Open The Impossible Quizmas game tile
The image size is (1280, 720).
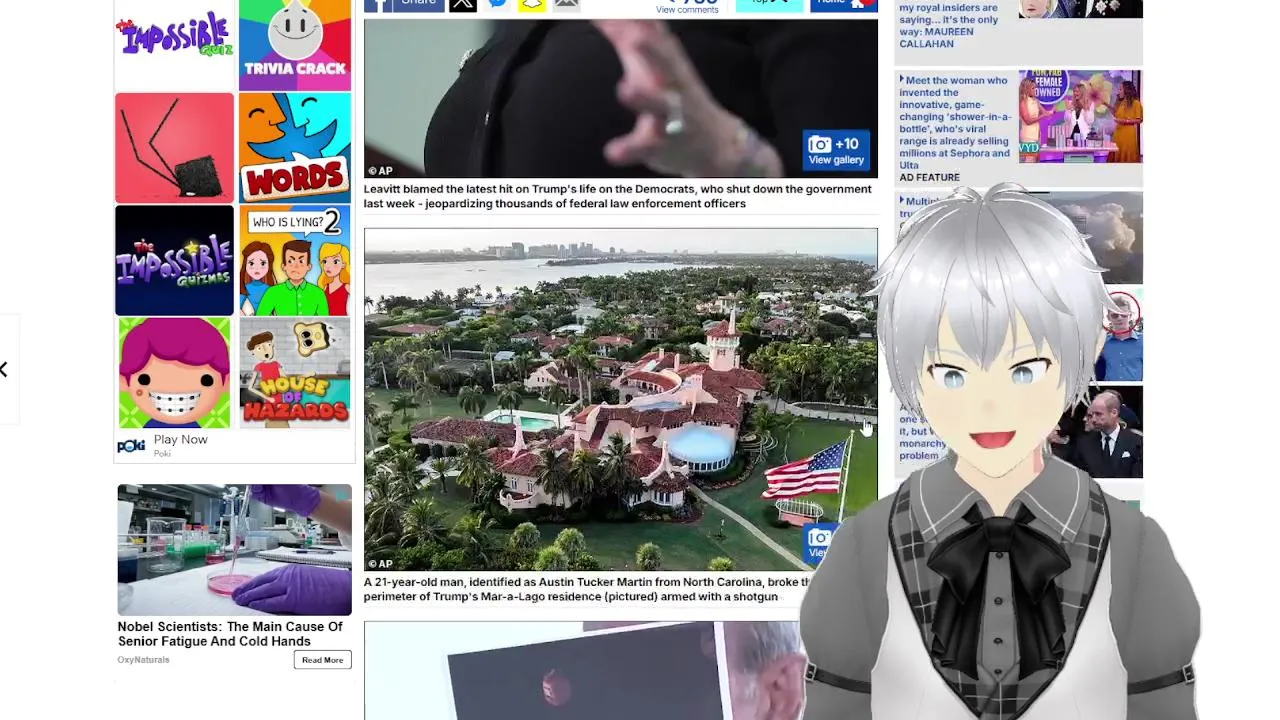point(174,260)
